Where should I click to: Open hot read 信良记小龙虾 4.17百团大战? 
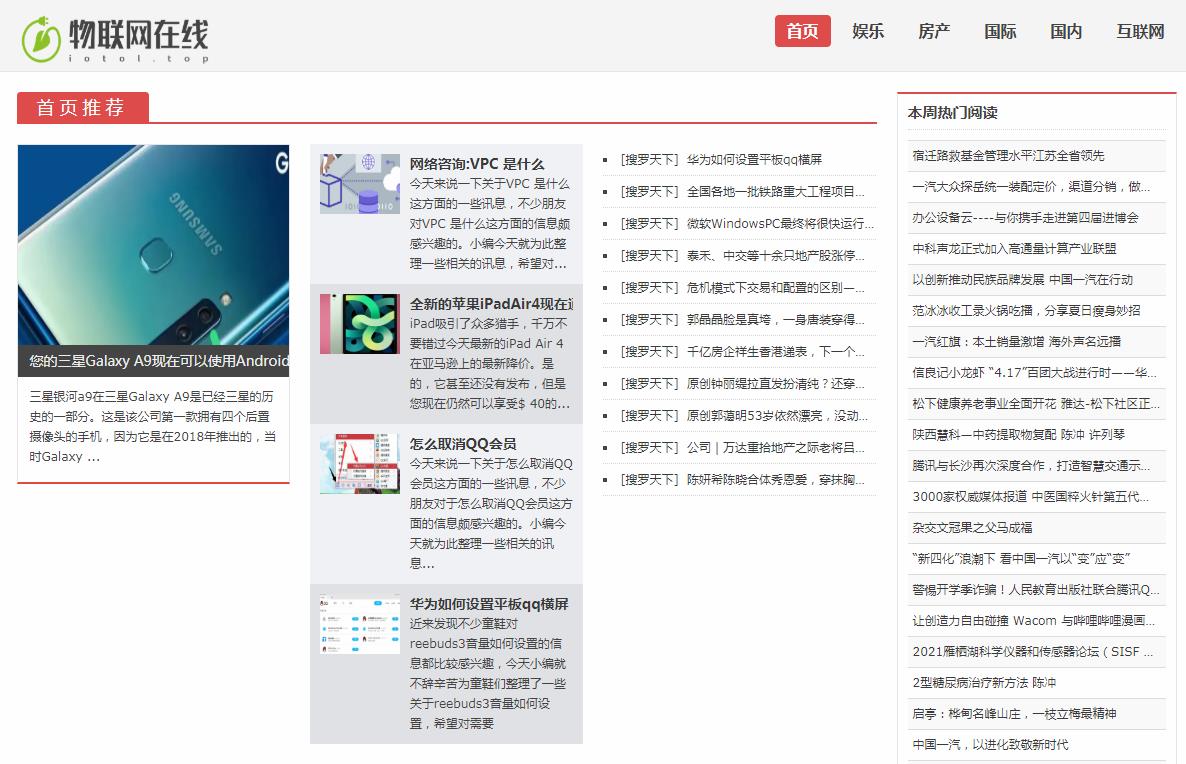(x=1034, y=373)
